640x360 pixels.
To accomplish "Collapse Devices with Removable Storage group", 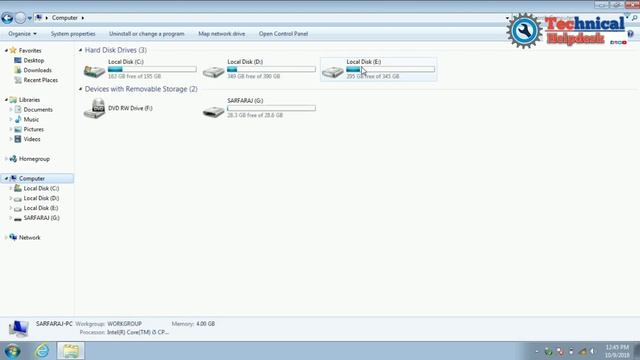I will [x=80, y=89].
